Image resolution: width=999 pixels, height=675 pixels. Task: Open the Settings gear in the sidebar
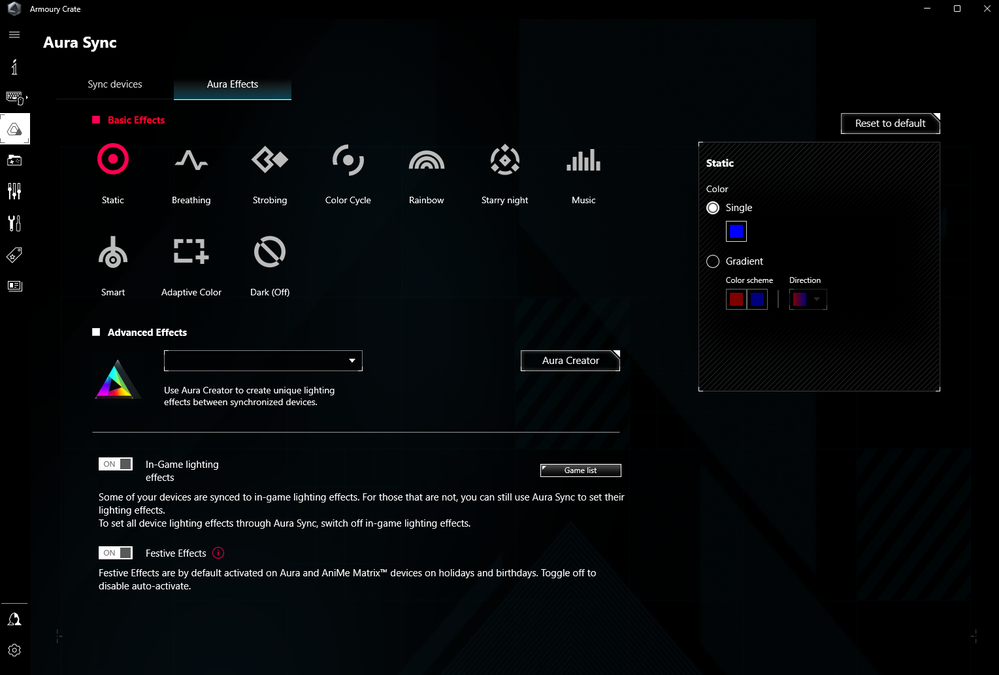point(14,650)
